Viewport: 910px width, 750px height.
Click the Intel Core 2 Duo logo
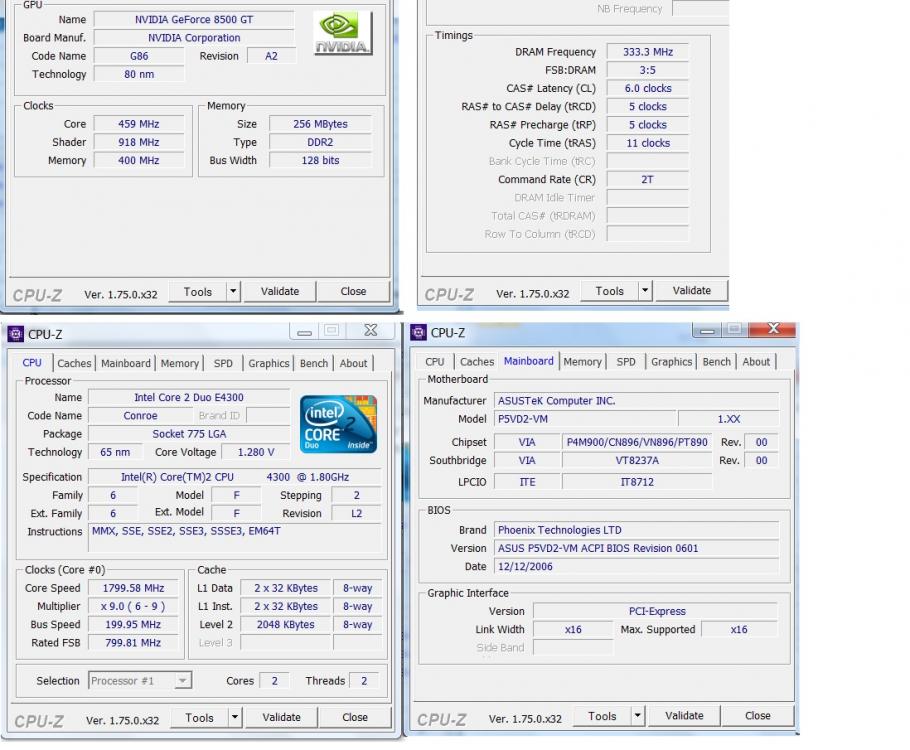click(339, 424)
